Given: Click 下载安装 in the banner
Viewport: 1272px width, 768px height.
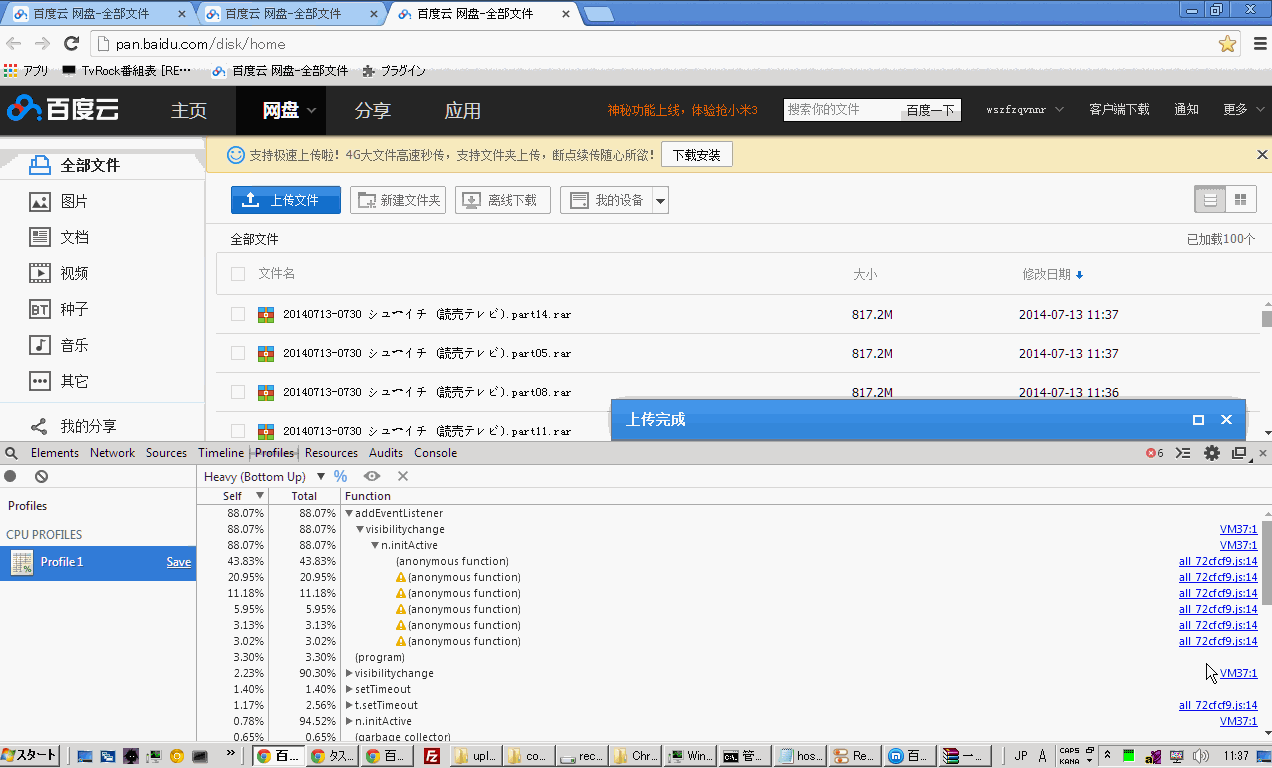Looking at the screenshot, I should click(x=697, y=155).
